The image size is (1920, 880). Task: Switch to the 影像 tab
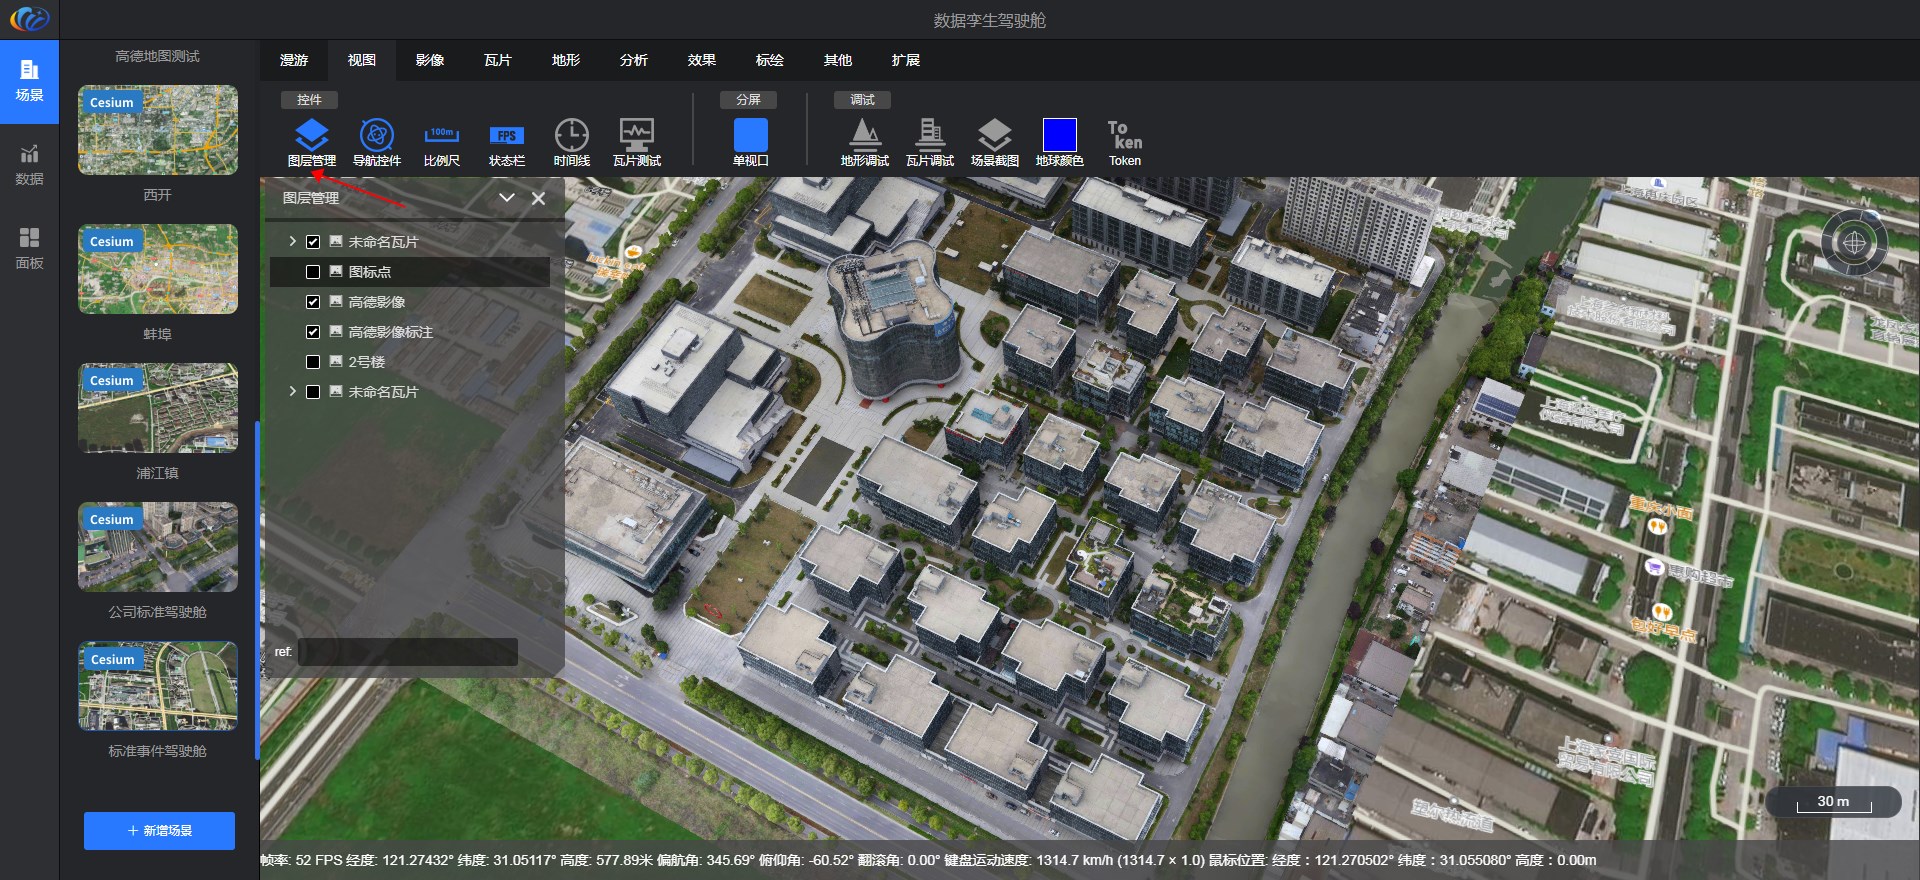[x=430, y=60]
